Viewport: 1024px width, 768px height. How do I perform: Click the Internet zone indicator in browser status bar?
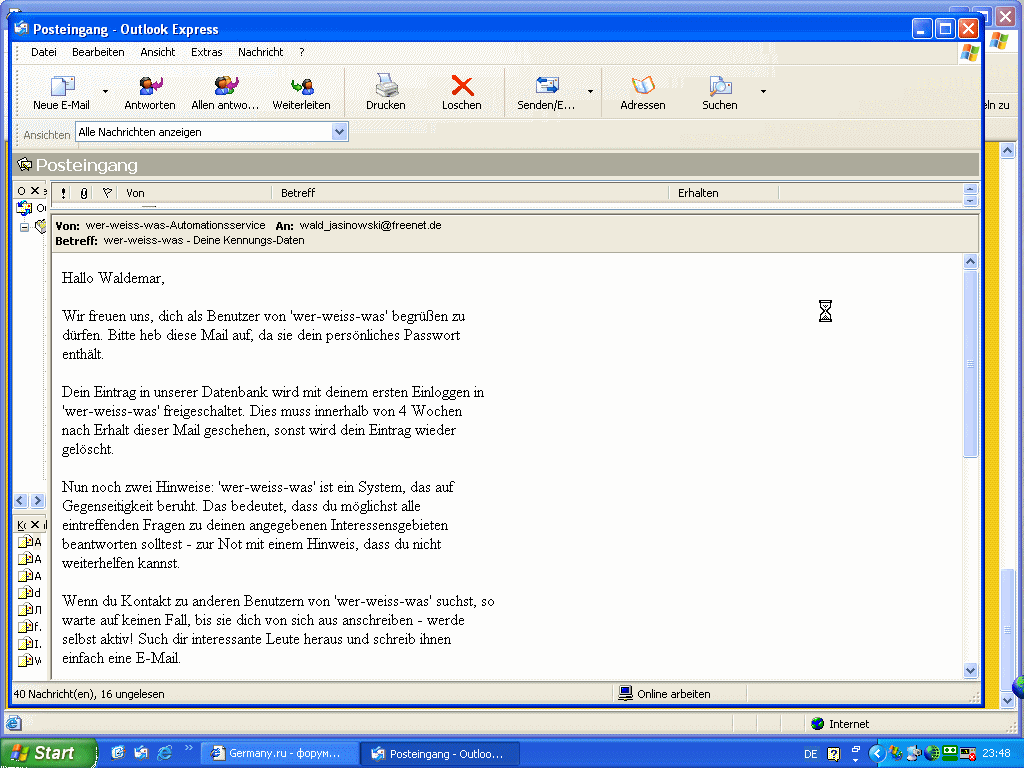pos(840,724)
